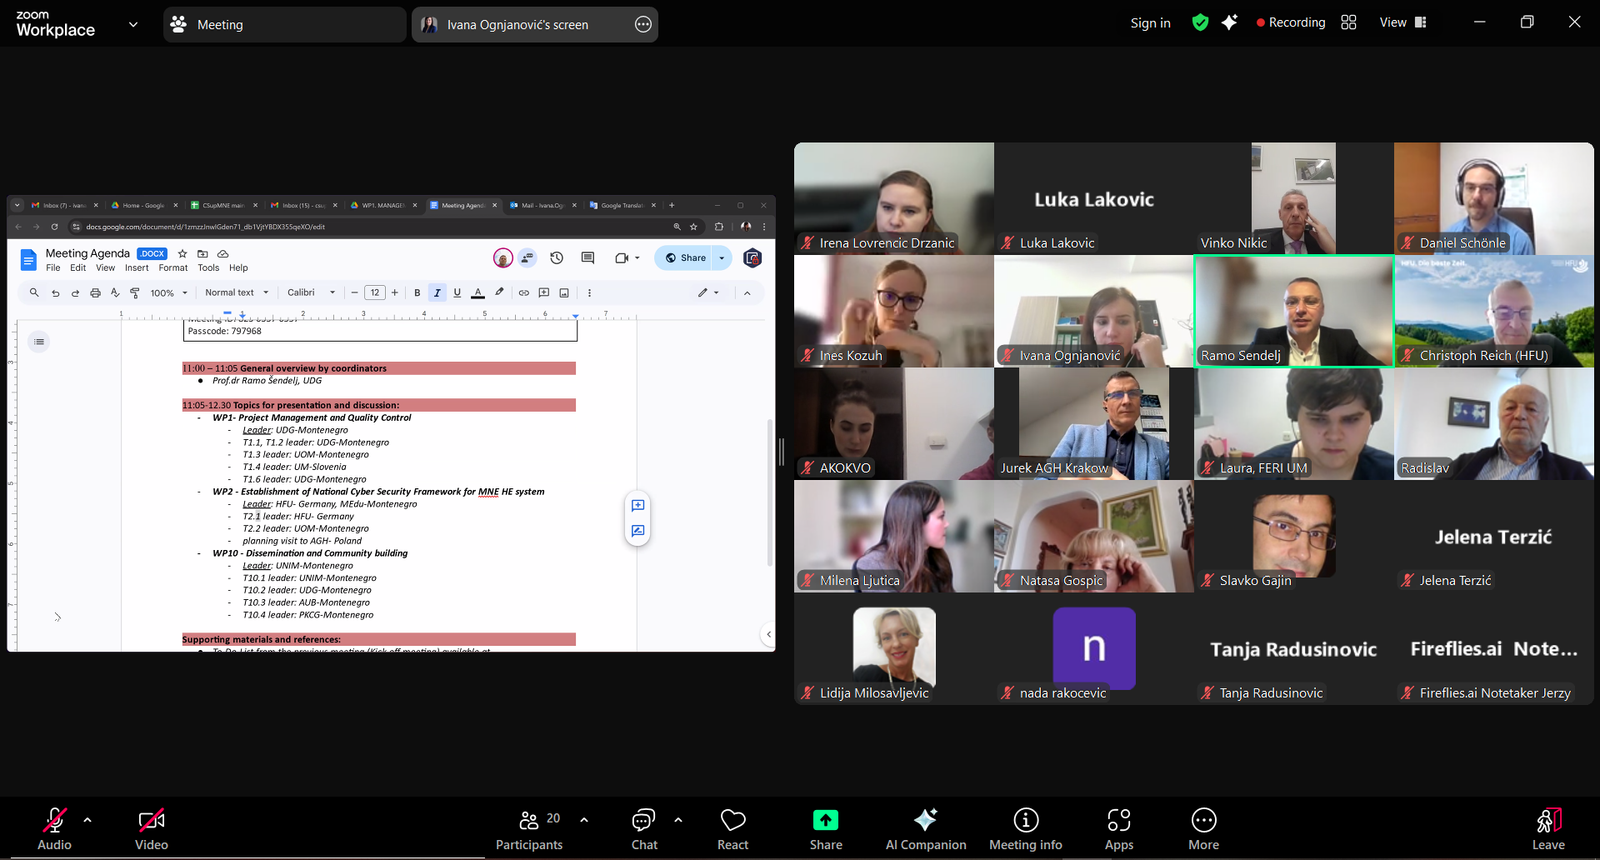Turn on the Video camera
Image resolution: width=1600 pixels, height=860 pixels.
[x=151, y=829]
